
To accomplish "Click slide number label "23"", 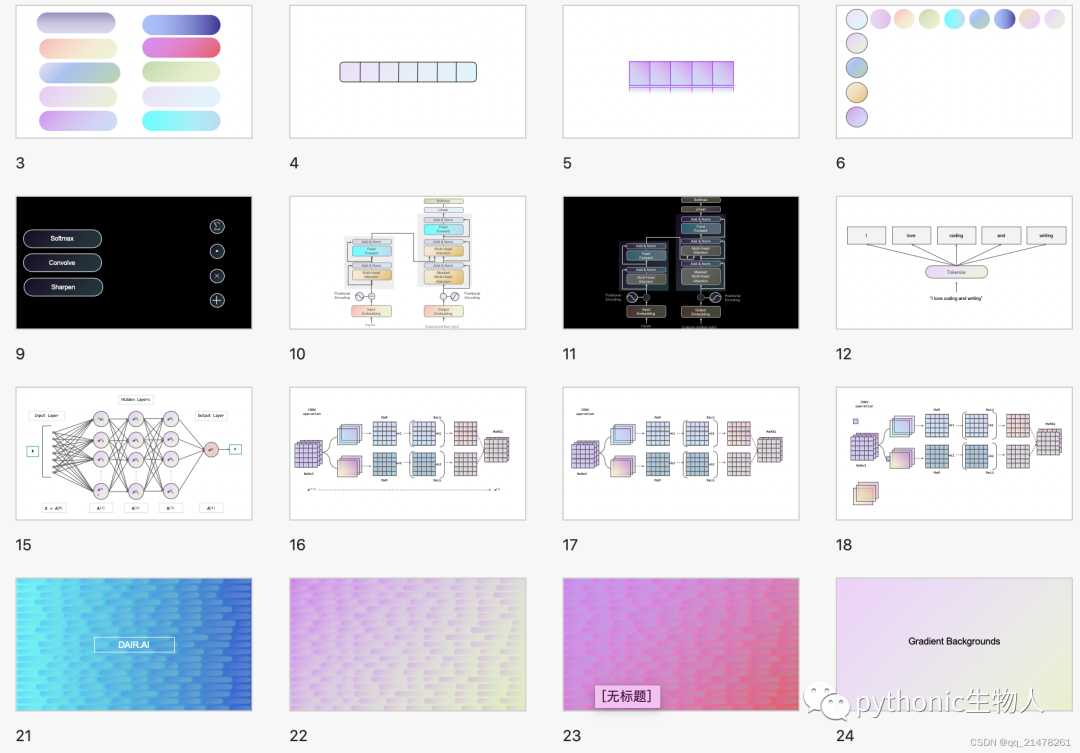I will (572, 736).
